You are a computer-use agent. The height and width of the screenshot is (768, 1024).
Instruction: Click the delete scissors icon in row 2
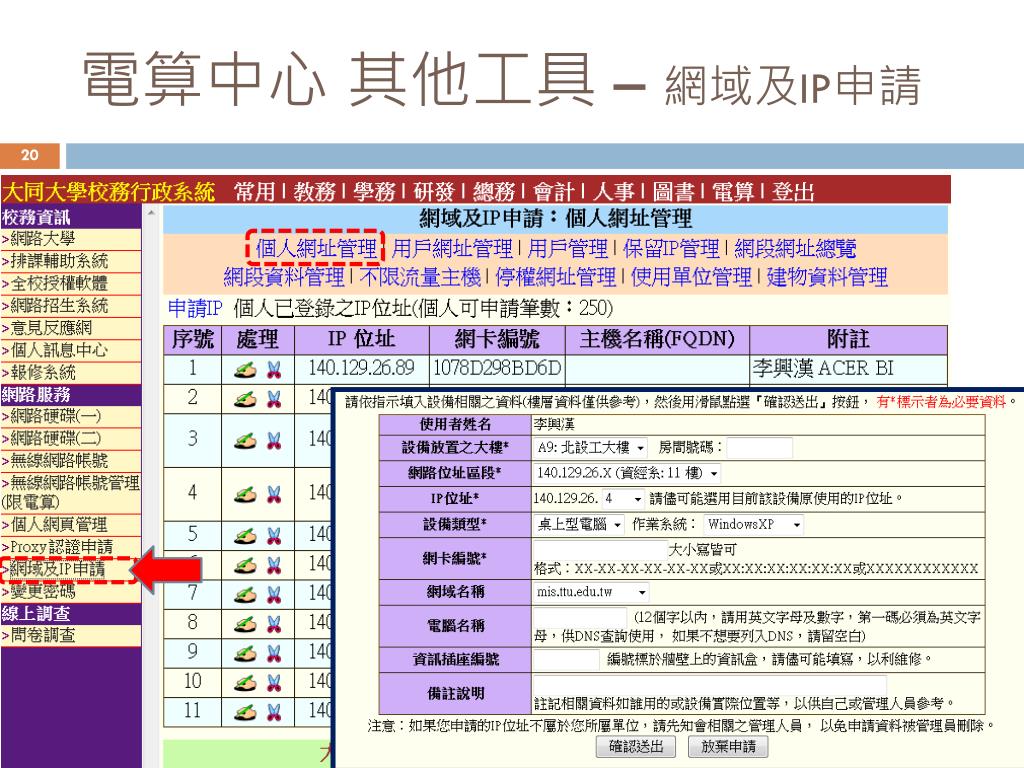pyautogui.click(x=274, y=399)
